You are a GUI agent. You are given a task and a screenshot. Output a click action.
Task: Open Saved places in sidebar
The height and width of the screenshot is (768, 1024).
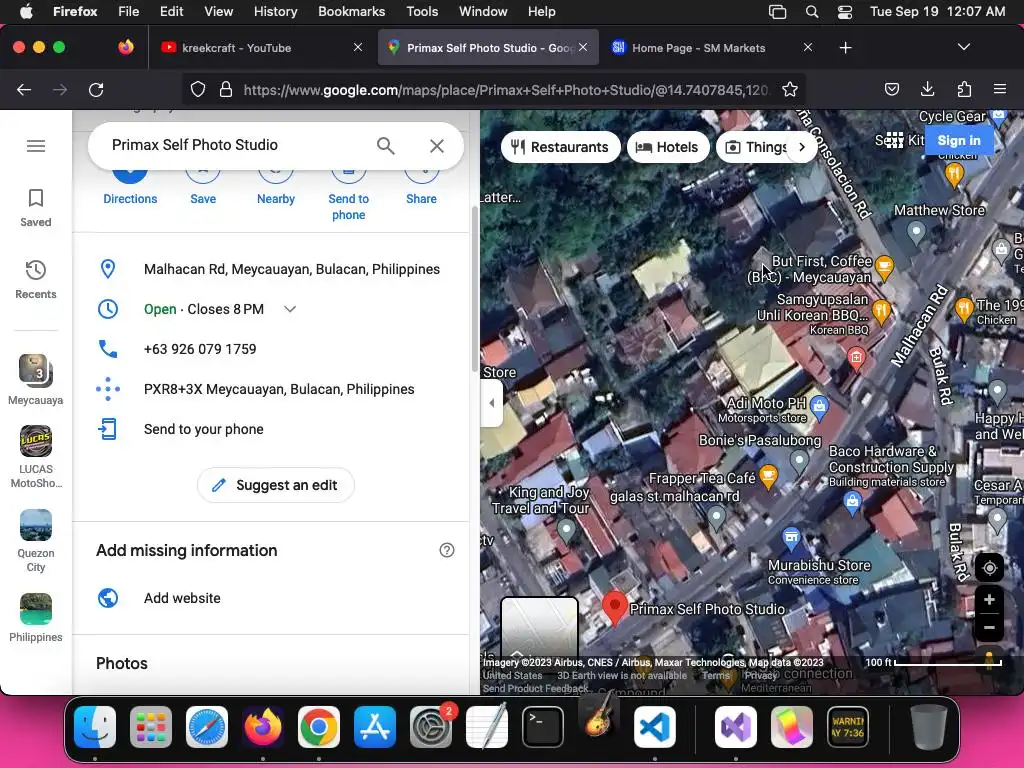(x=36, y=208)
